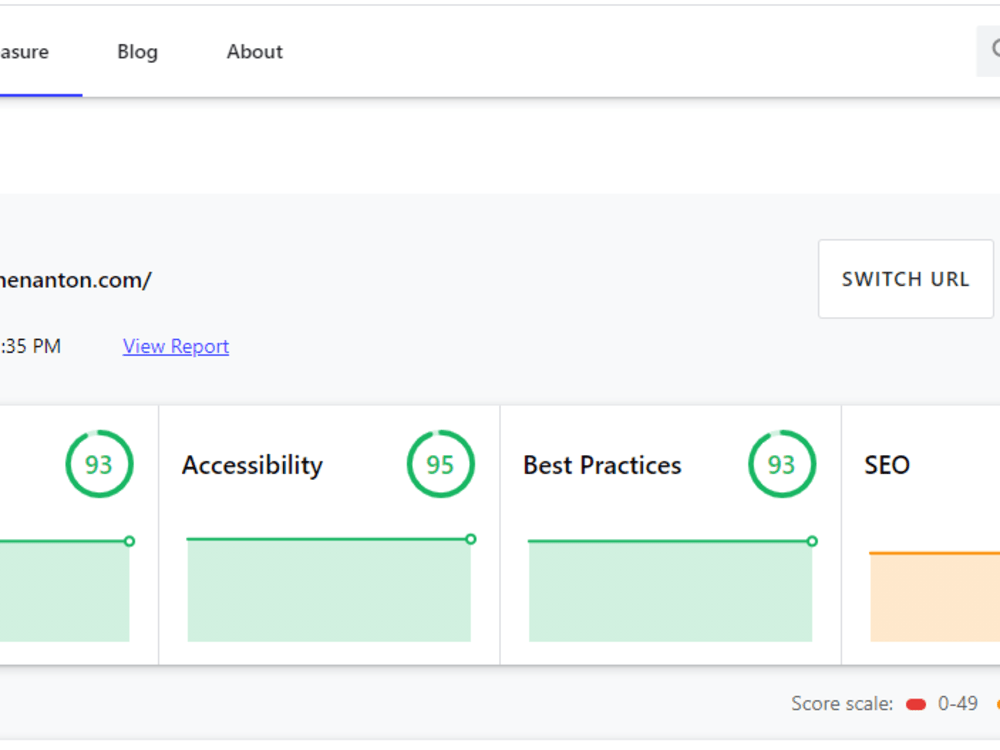This screenshot has width=1000, height=750.
Task: Click the SWITCH URL button
Action: click(x=906, y=279)
